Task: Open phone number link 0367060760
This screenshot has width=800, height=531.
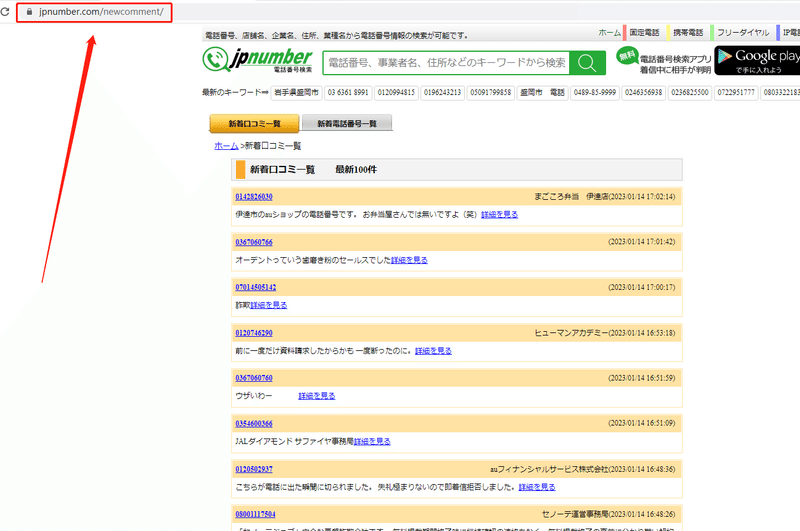Action: point(254,378)
